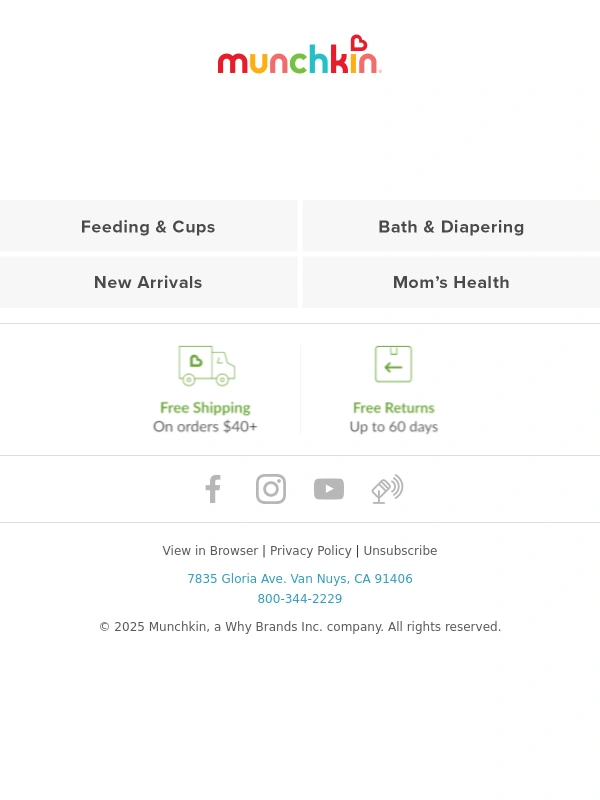Click the Free Shipping label
The width and height of the screenshot is (600, 800).
205,408
